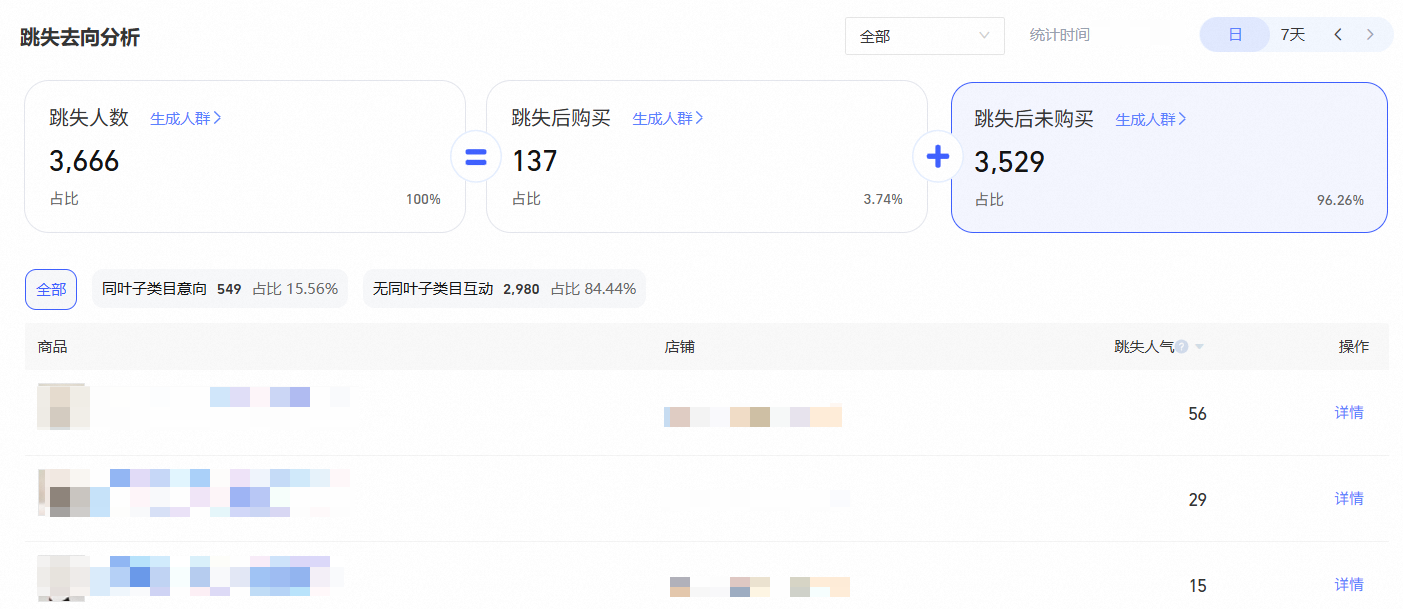Select 同叶子类目意向 filter tab
The height and width of the screenshot is (609, 1403).
(x=219, y=289)
